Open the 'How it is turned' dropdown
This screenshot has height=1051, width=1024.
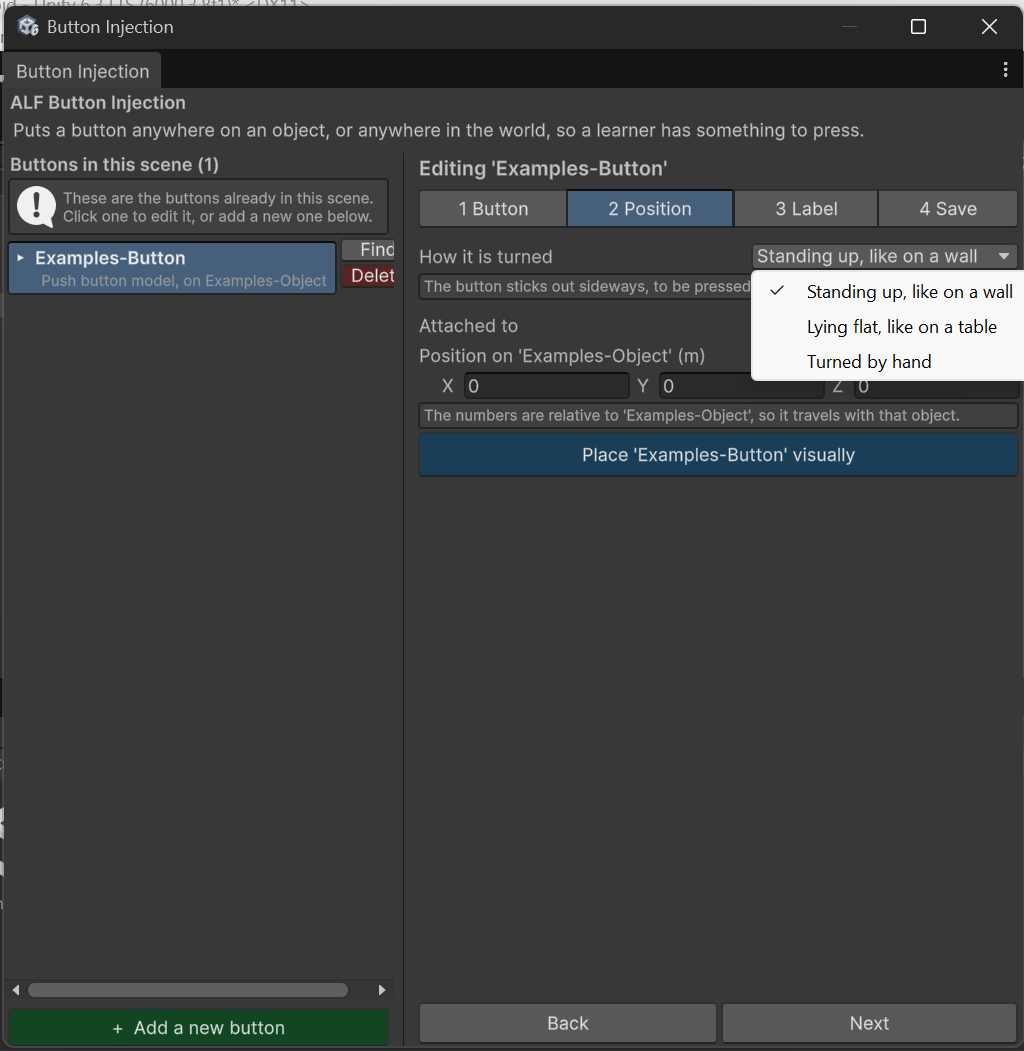point(884,256)
